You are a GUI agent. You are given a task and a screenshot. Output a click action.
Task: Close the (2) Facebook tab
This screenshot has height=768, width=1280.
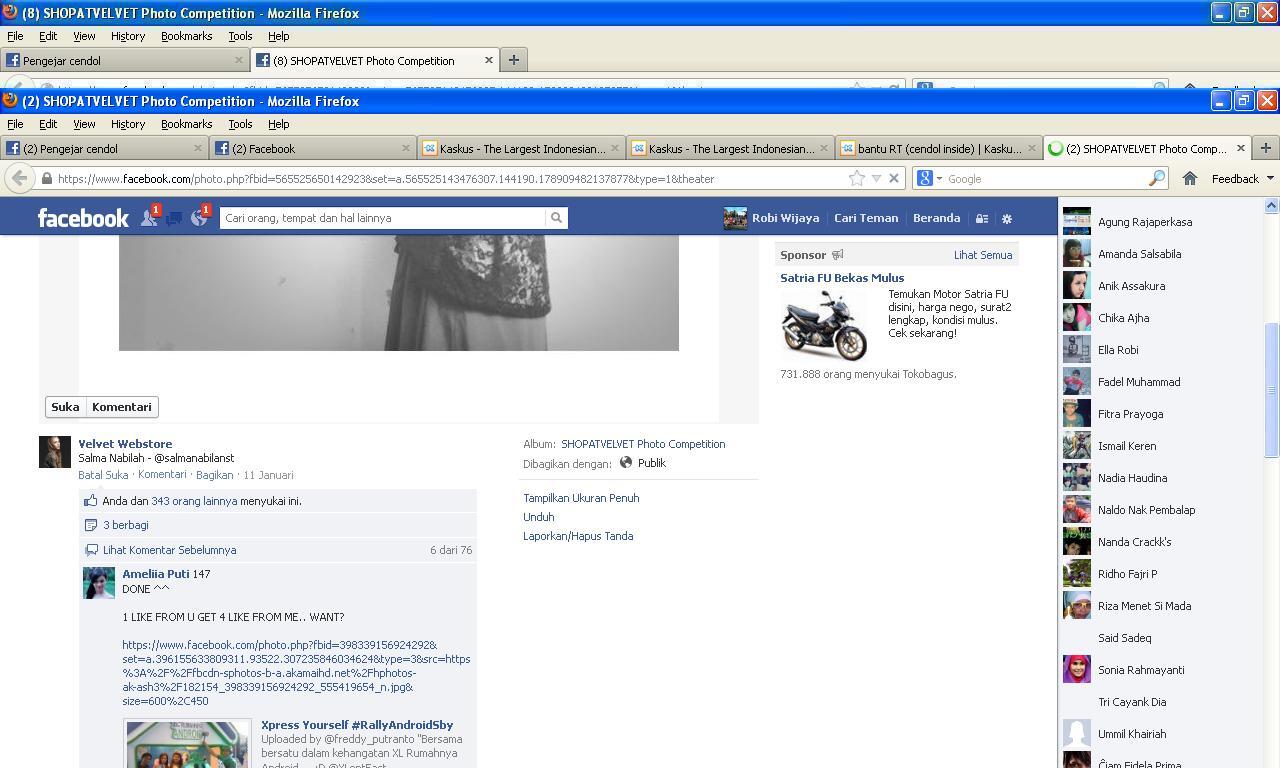click(x=405, y=148)
